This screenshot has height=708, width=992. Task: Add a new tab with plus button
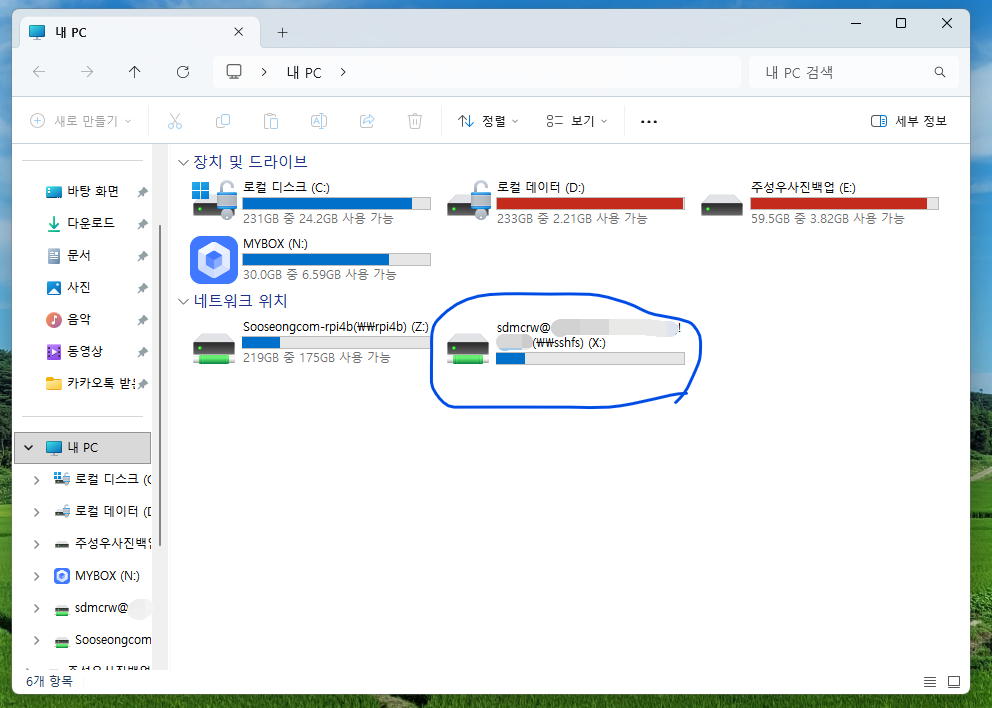(x=282, y=32)
